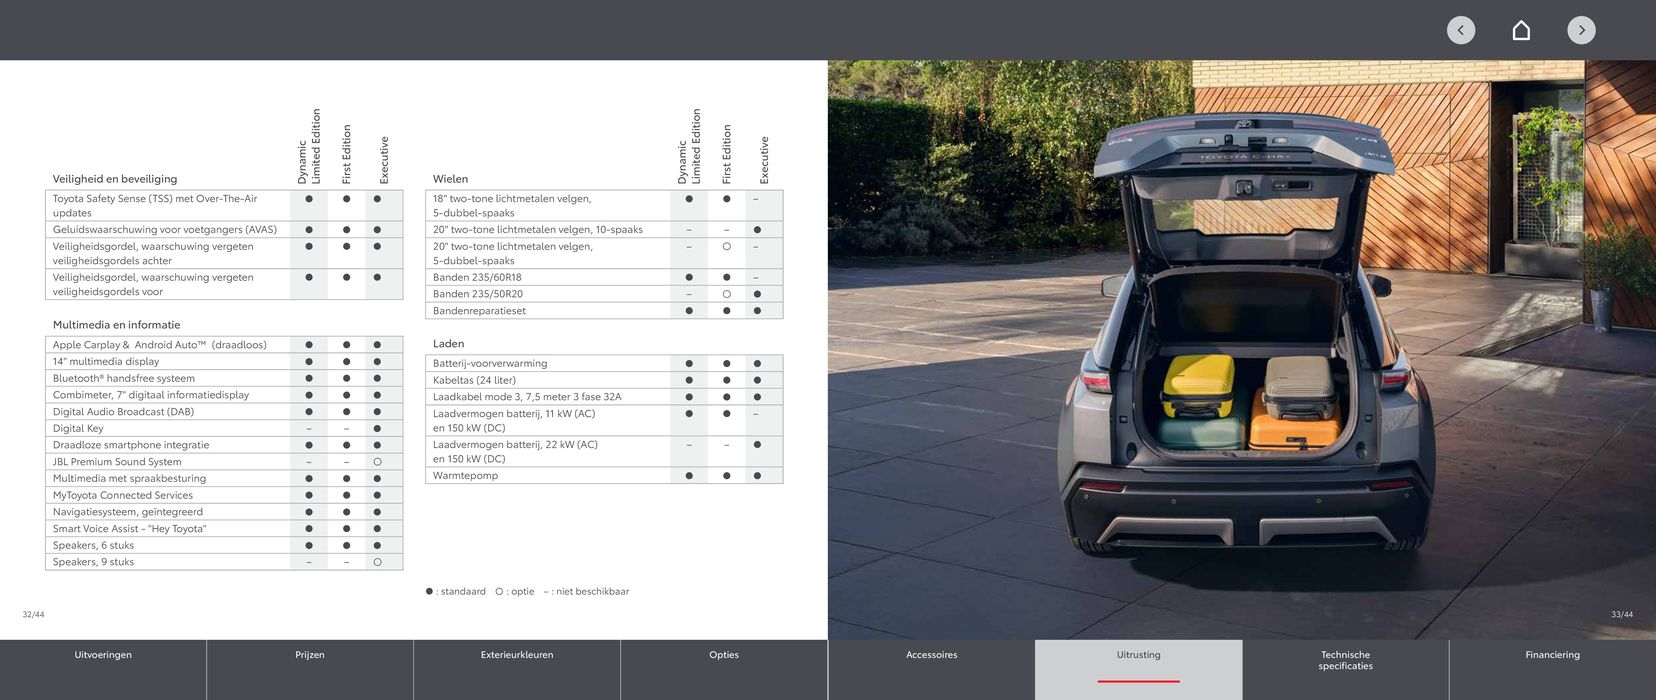The height and width of the screenshot is (700, 1656).
Task: Switch to the Prijzen tab
Action: click(310, 656)
